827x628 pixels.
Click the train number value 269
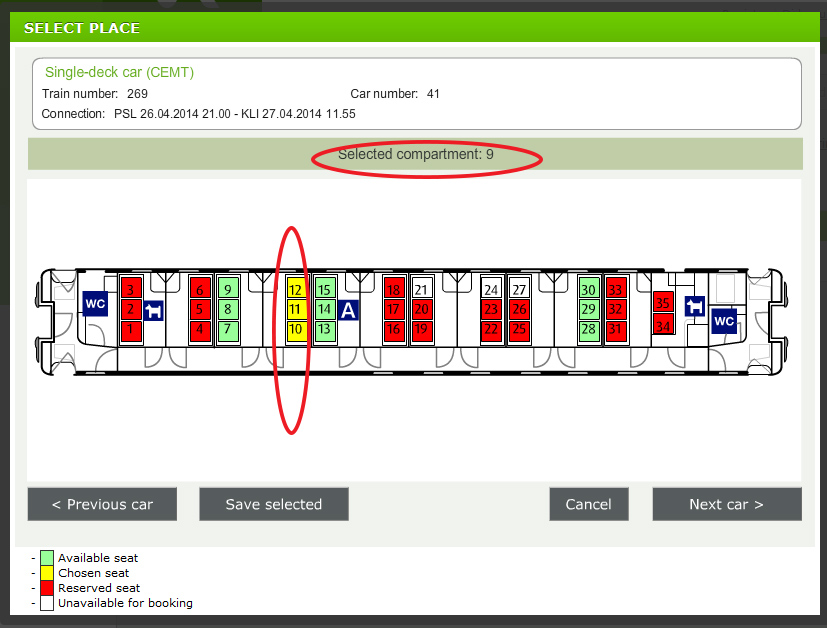tap(137, 94)
